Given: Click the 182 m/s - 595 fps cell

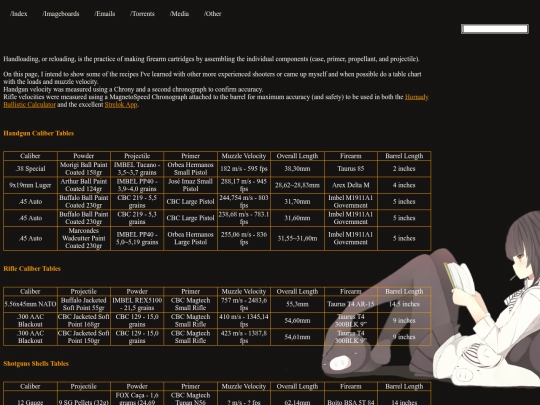Looking at the screenshot, I should click(x=244, y=169).
